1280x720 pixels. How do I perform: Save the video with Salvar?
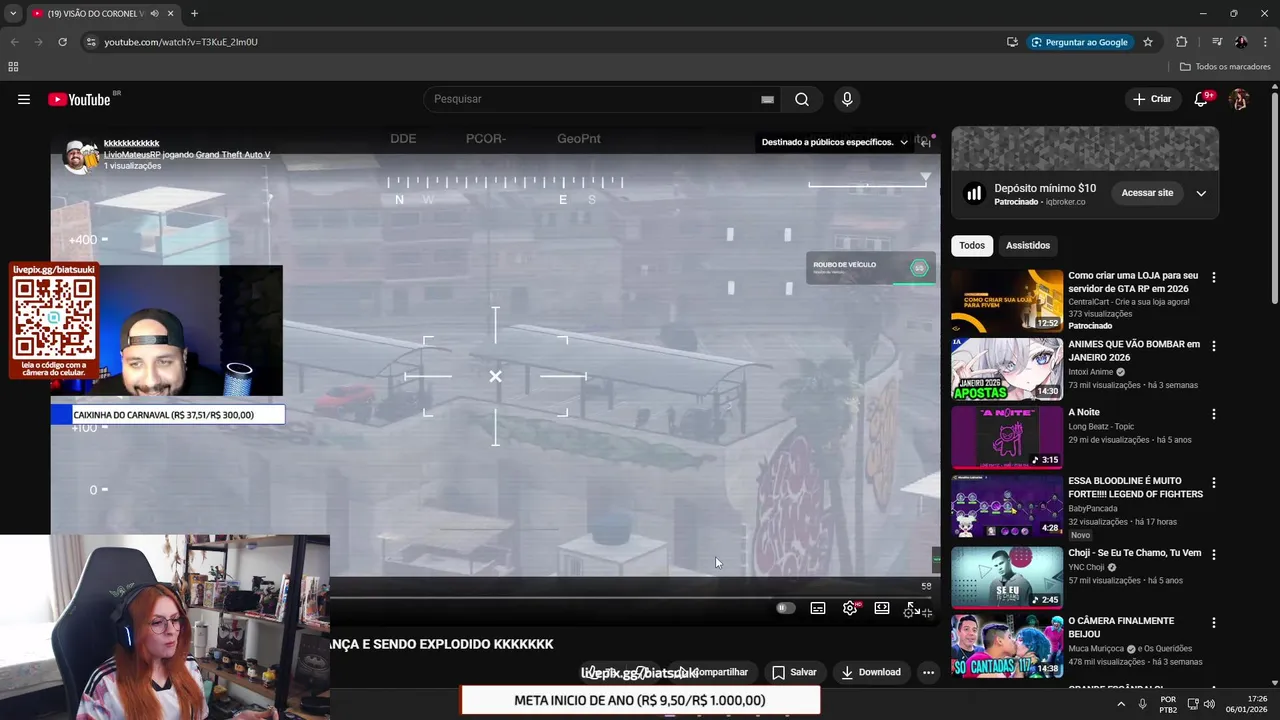[x=794, y=672]
